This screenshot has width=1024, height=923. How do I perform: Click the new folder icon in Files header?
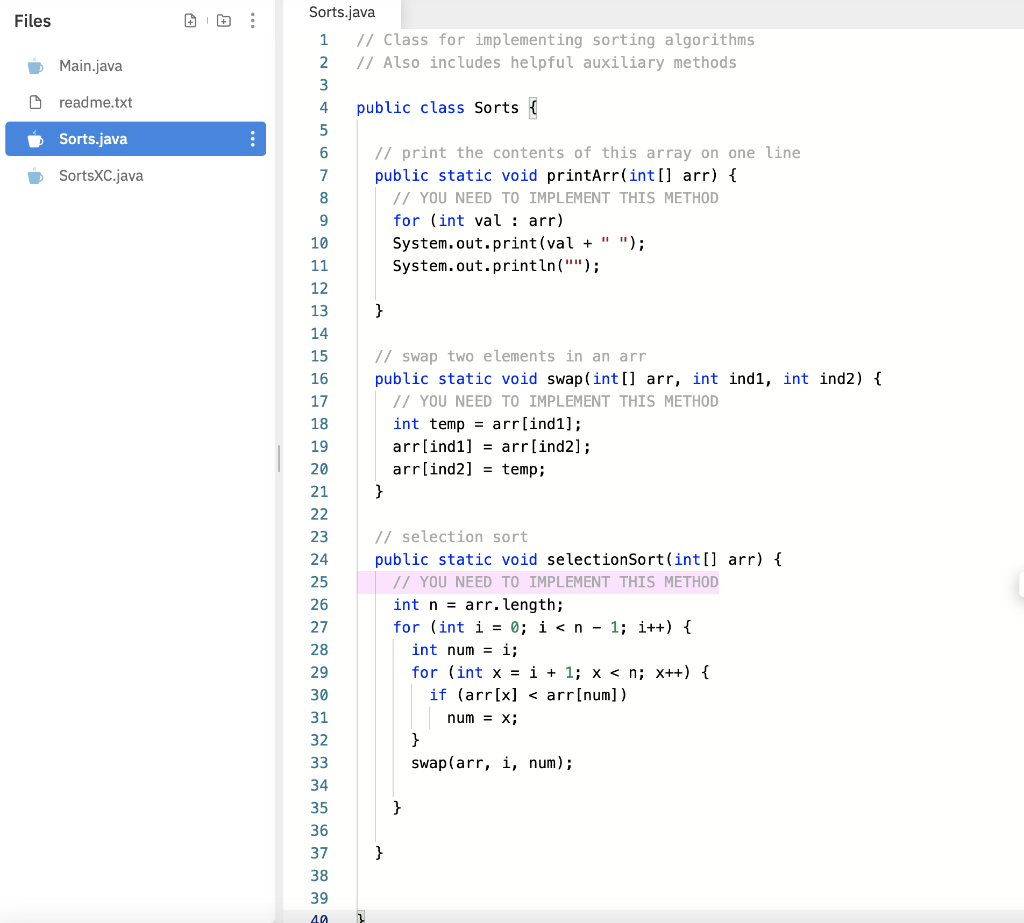[x=224, y=21]
